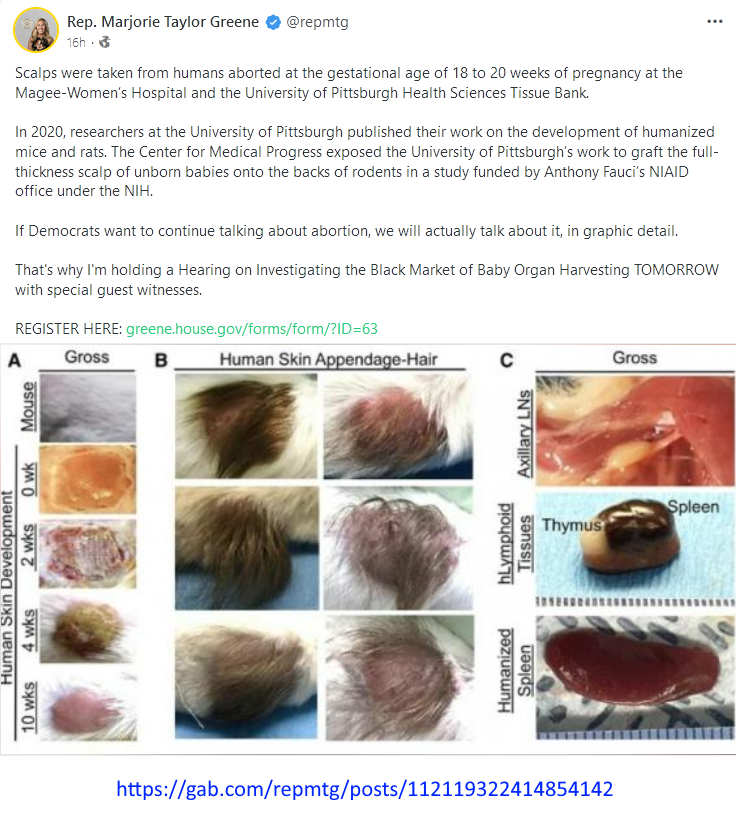The width and height of the screenshot is (736, 826).
Task: Click the Human Skin Appendage-Hair panel heading
Action: 328,359
